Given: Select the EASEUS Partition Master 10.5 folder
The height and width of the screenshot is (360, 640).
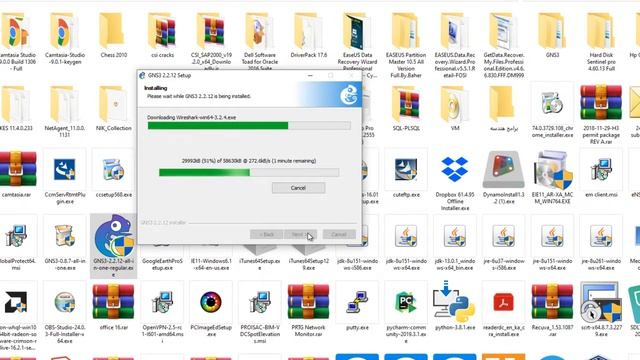Looking at the screenshot, I should click(x=406, y=31).
